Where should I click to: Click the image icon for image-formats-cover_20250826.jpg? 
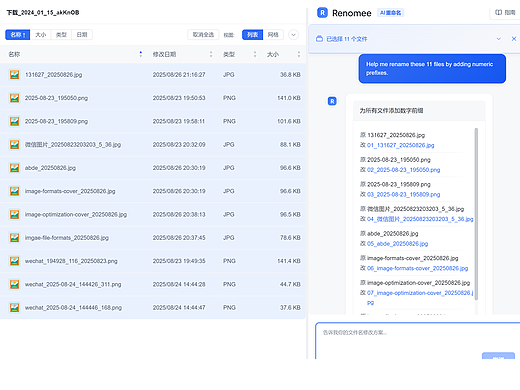pyautogui.click(x=14, y=191)
